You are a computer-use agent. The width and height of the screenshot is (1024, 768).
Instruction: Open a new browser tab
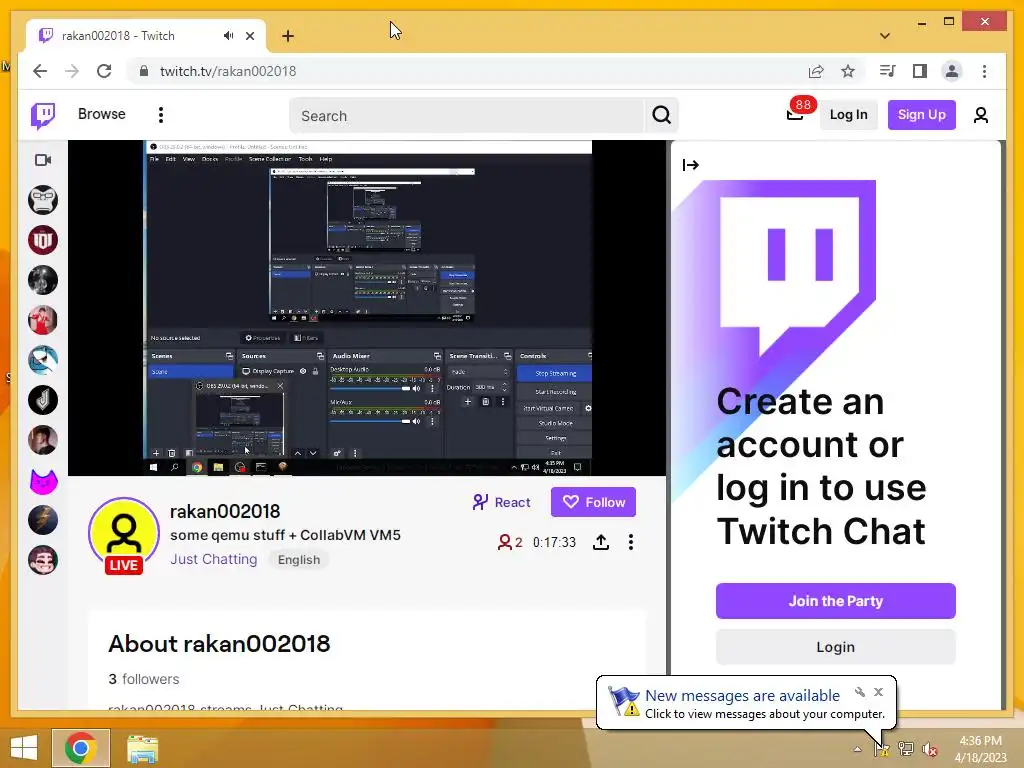[288, 36]
